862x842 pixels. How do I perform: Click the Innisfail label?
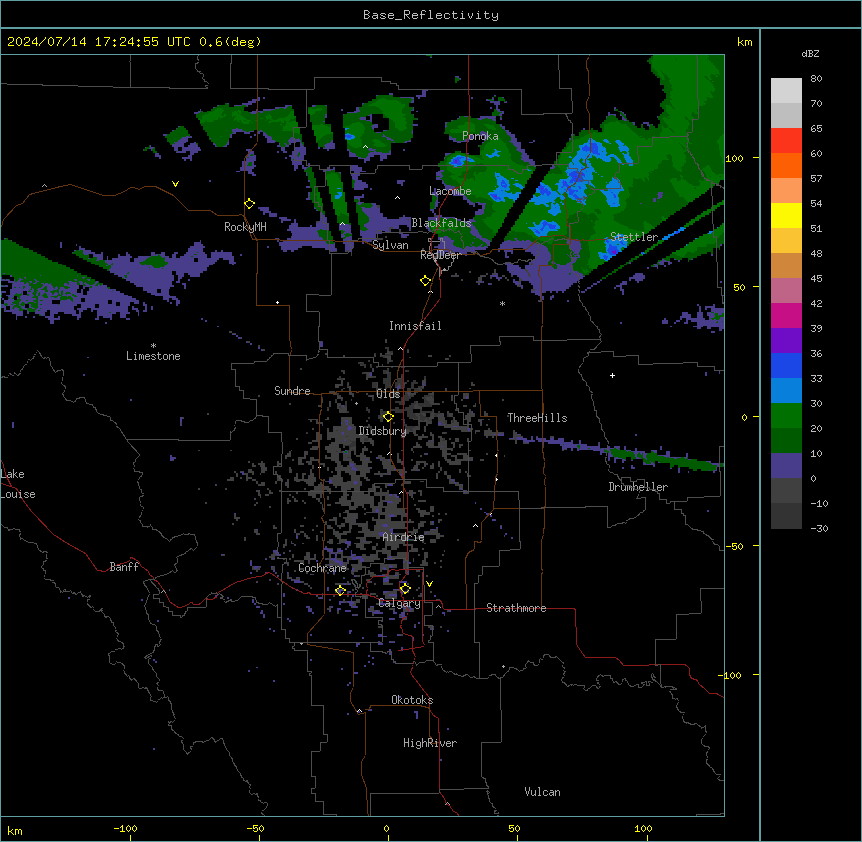[x=415, y=326]
